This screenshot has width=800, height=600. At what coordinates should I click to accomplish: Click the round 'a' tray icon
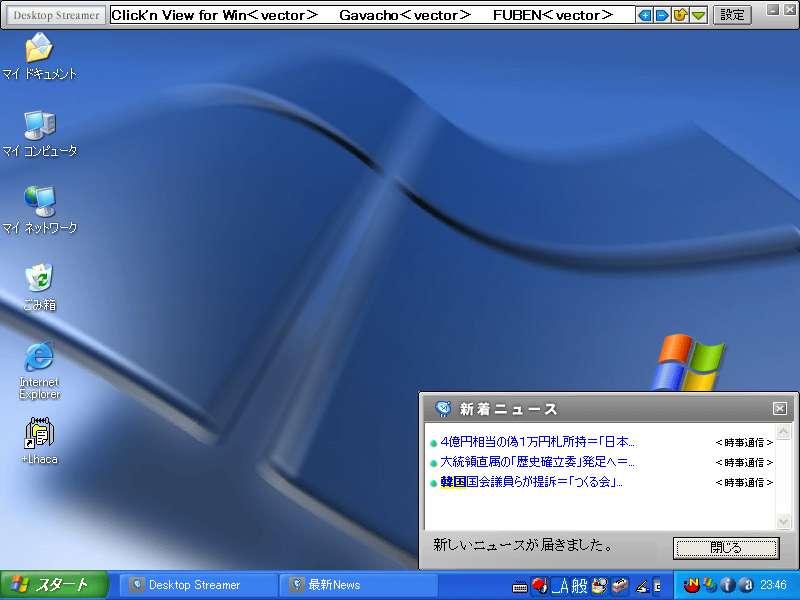[x=746, y=585]
